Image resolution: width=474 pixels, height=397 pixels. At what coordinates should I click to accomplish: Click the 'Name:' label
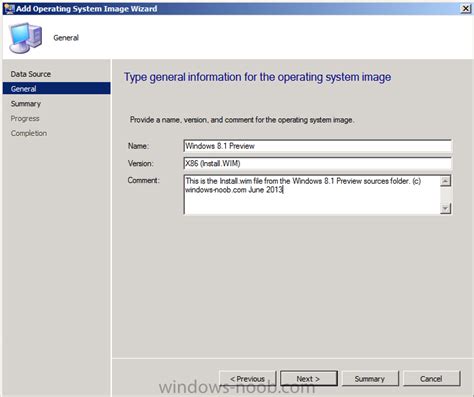click(138, 146)
